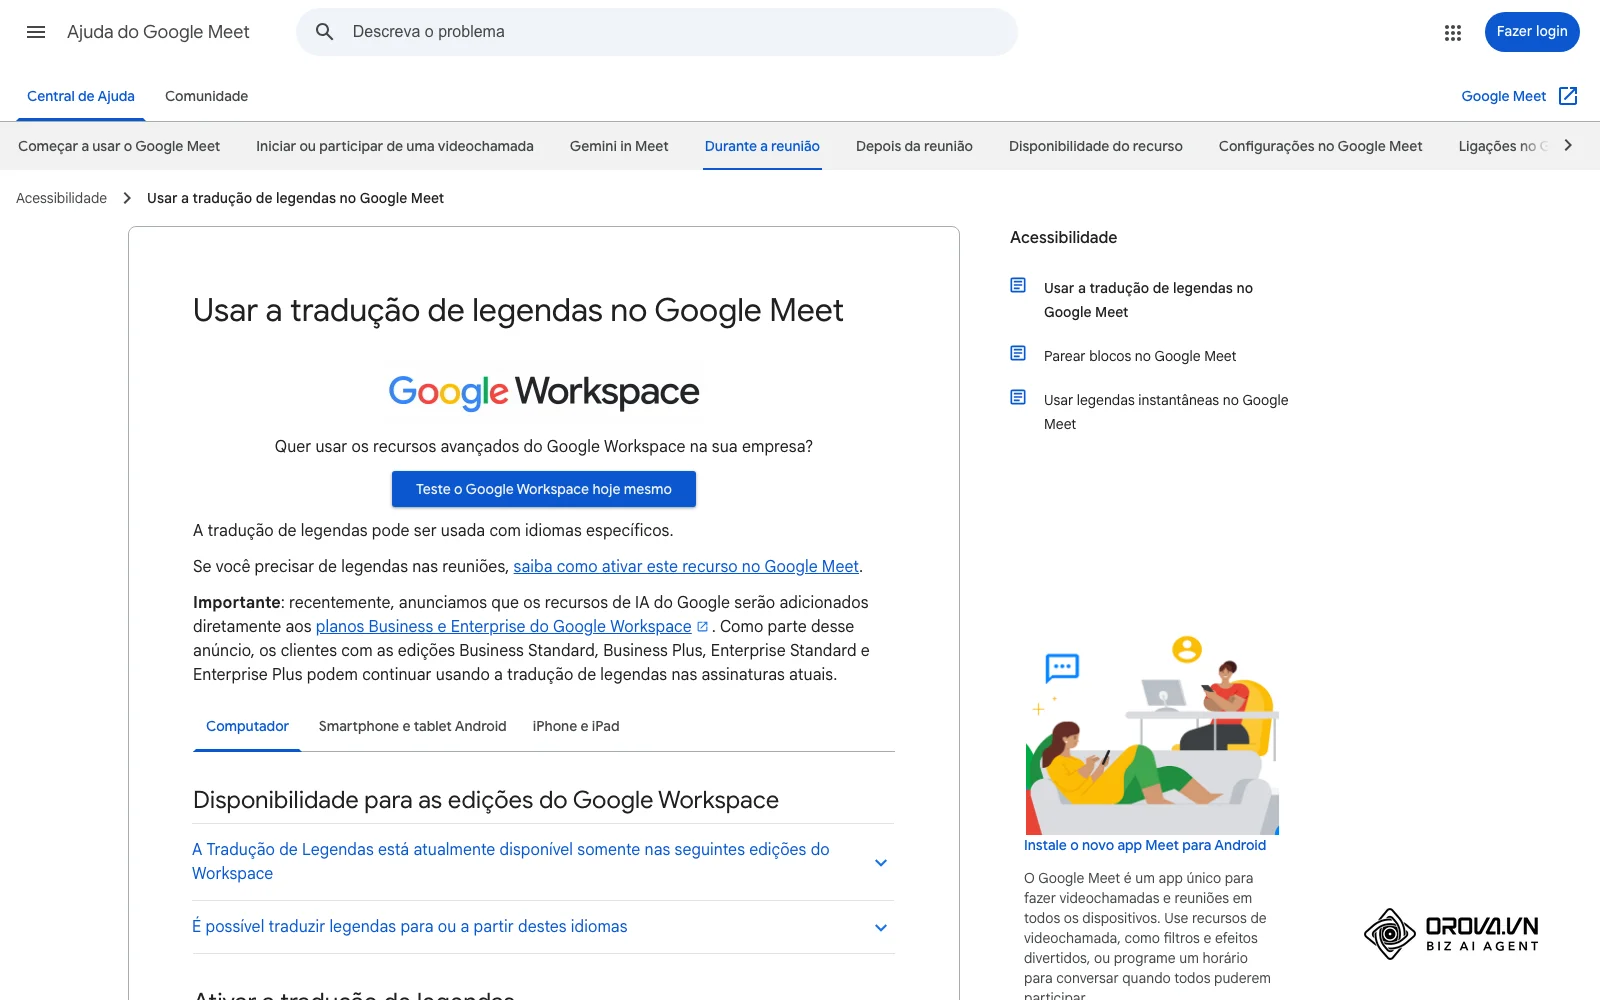Image resolution: width=1600 pixels, height=1000 pixels.
Task: Go to 'Acessibilidade' breadcrumb
Action: click(x=61, y=198)
